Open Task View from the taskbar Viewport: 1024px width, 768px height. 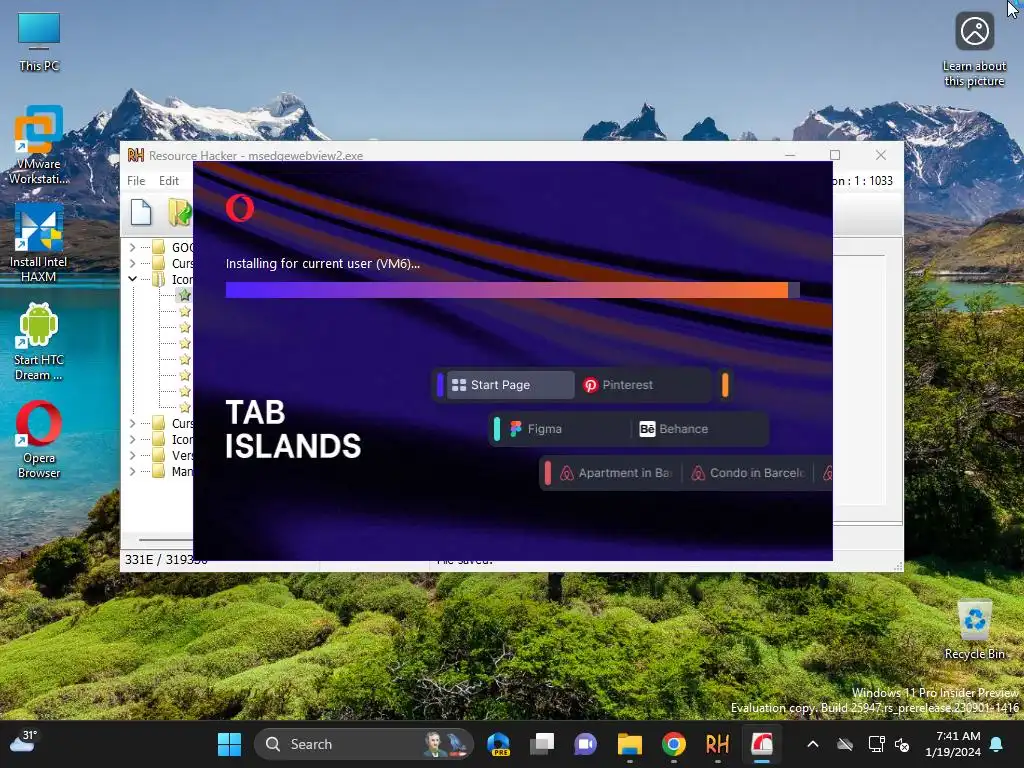pyautogui.click(x=542, y=744)
